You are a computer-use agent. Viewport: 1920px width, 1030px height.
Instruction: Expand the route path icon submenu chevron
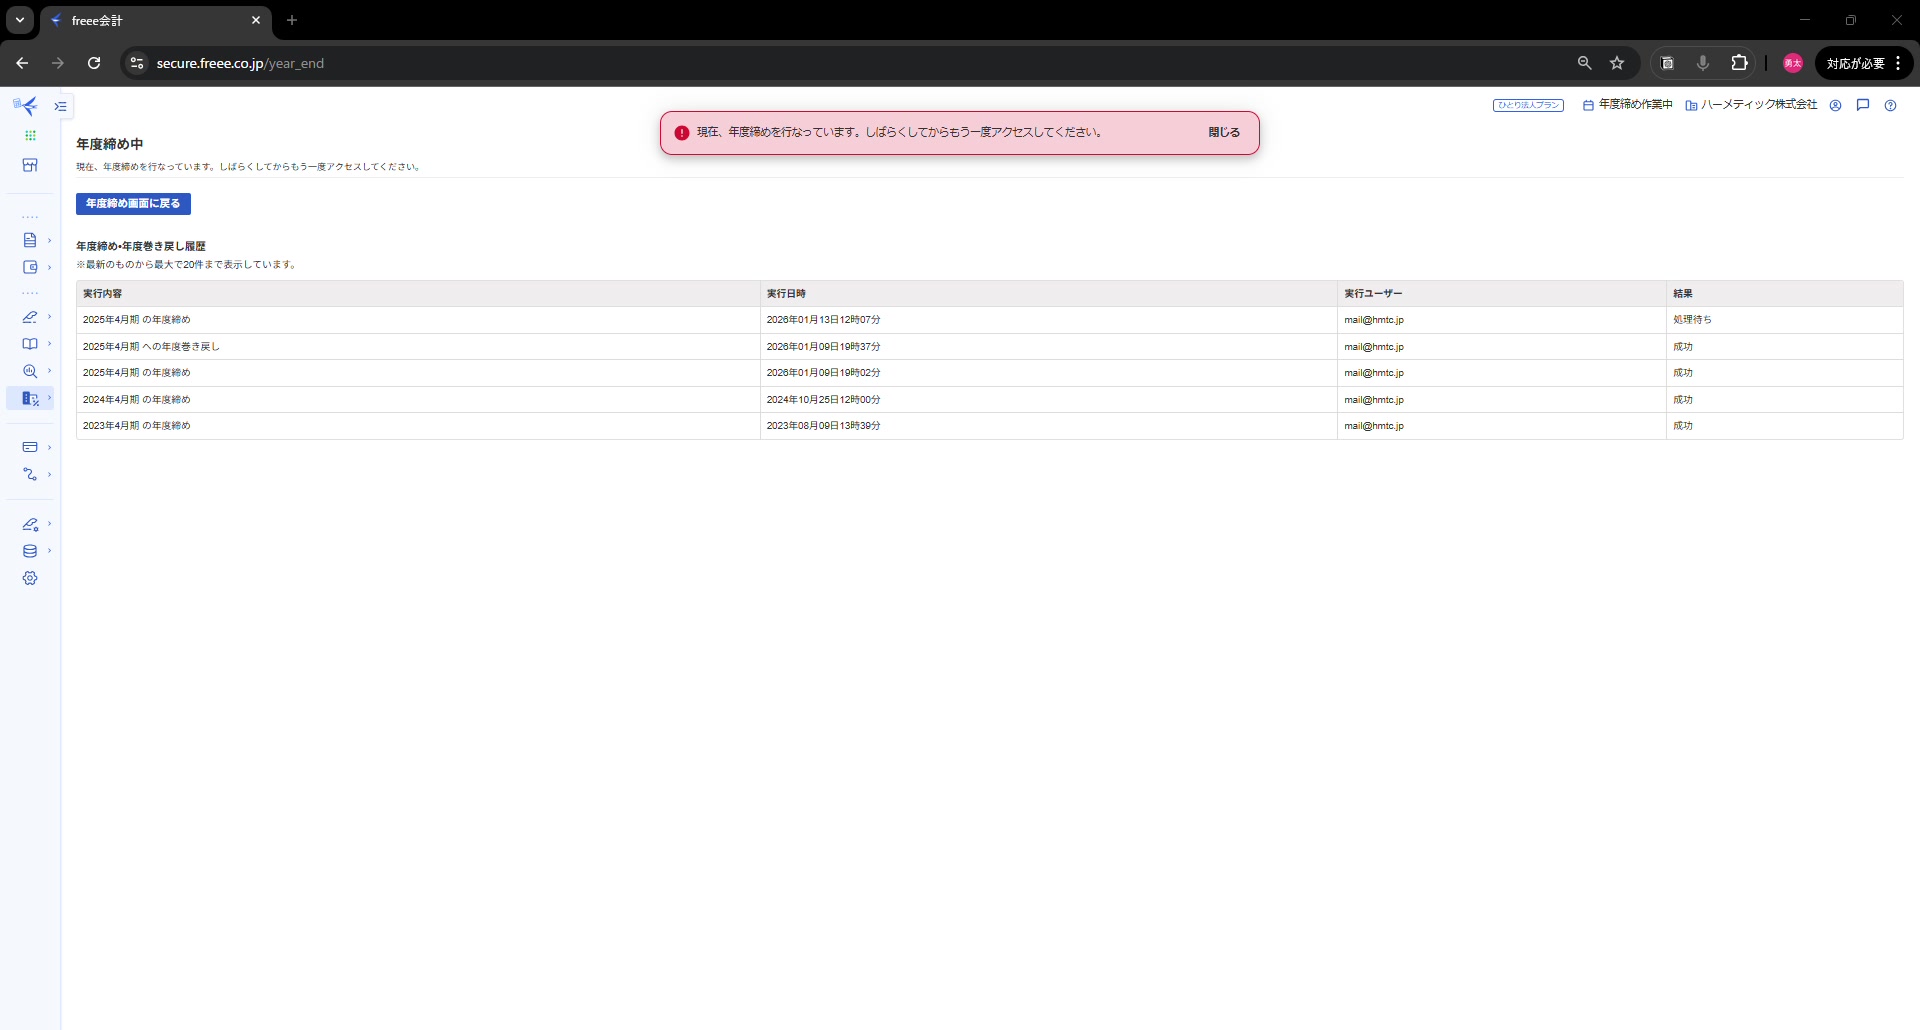pos(49,474)
